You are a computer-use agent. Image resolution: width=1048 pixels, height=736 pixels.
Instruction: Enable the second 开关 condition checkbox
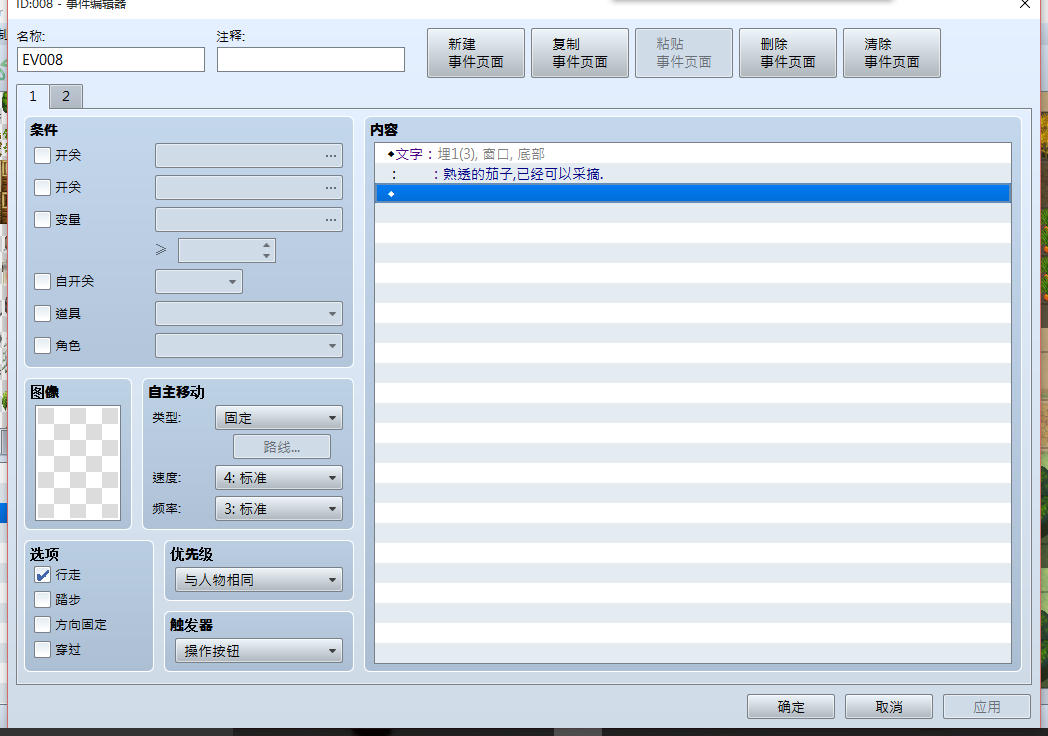pos(42,187)
